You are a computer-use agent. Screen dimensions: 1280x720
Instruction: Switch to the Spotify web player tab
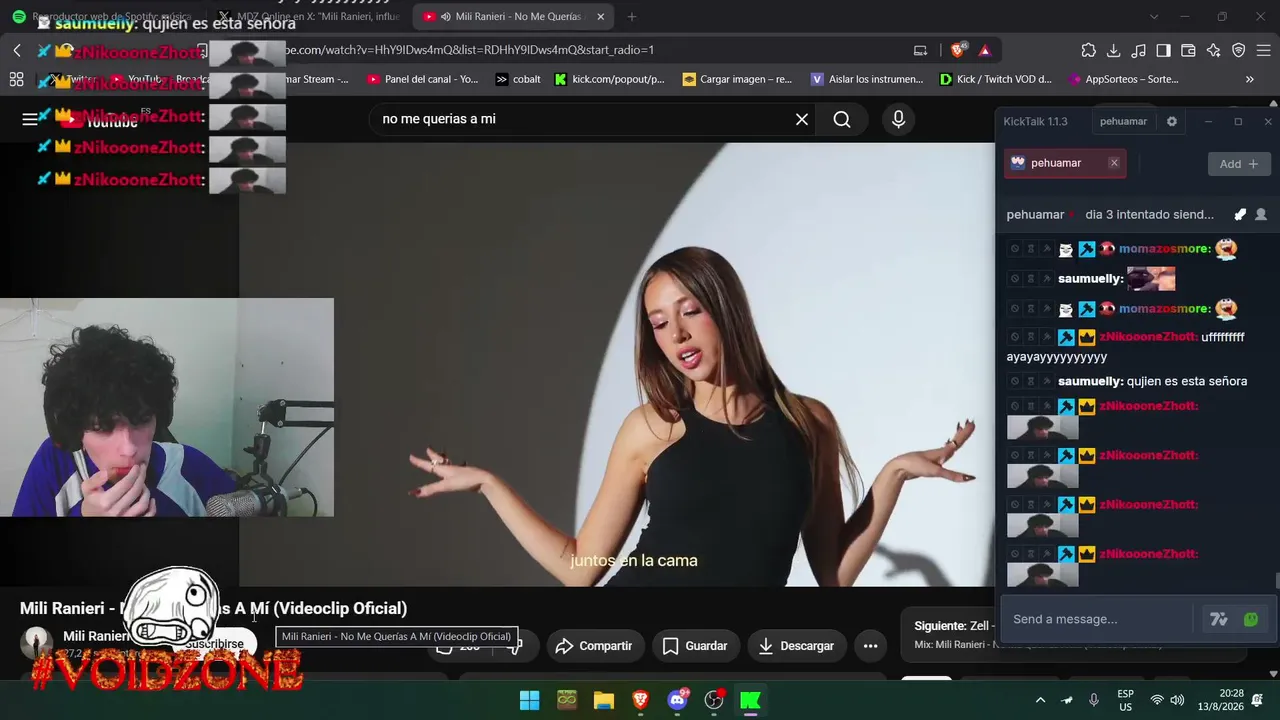coord(105,17)
